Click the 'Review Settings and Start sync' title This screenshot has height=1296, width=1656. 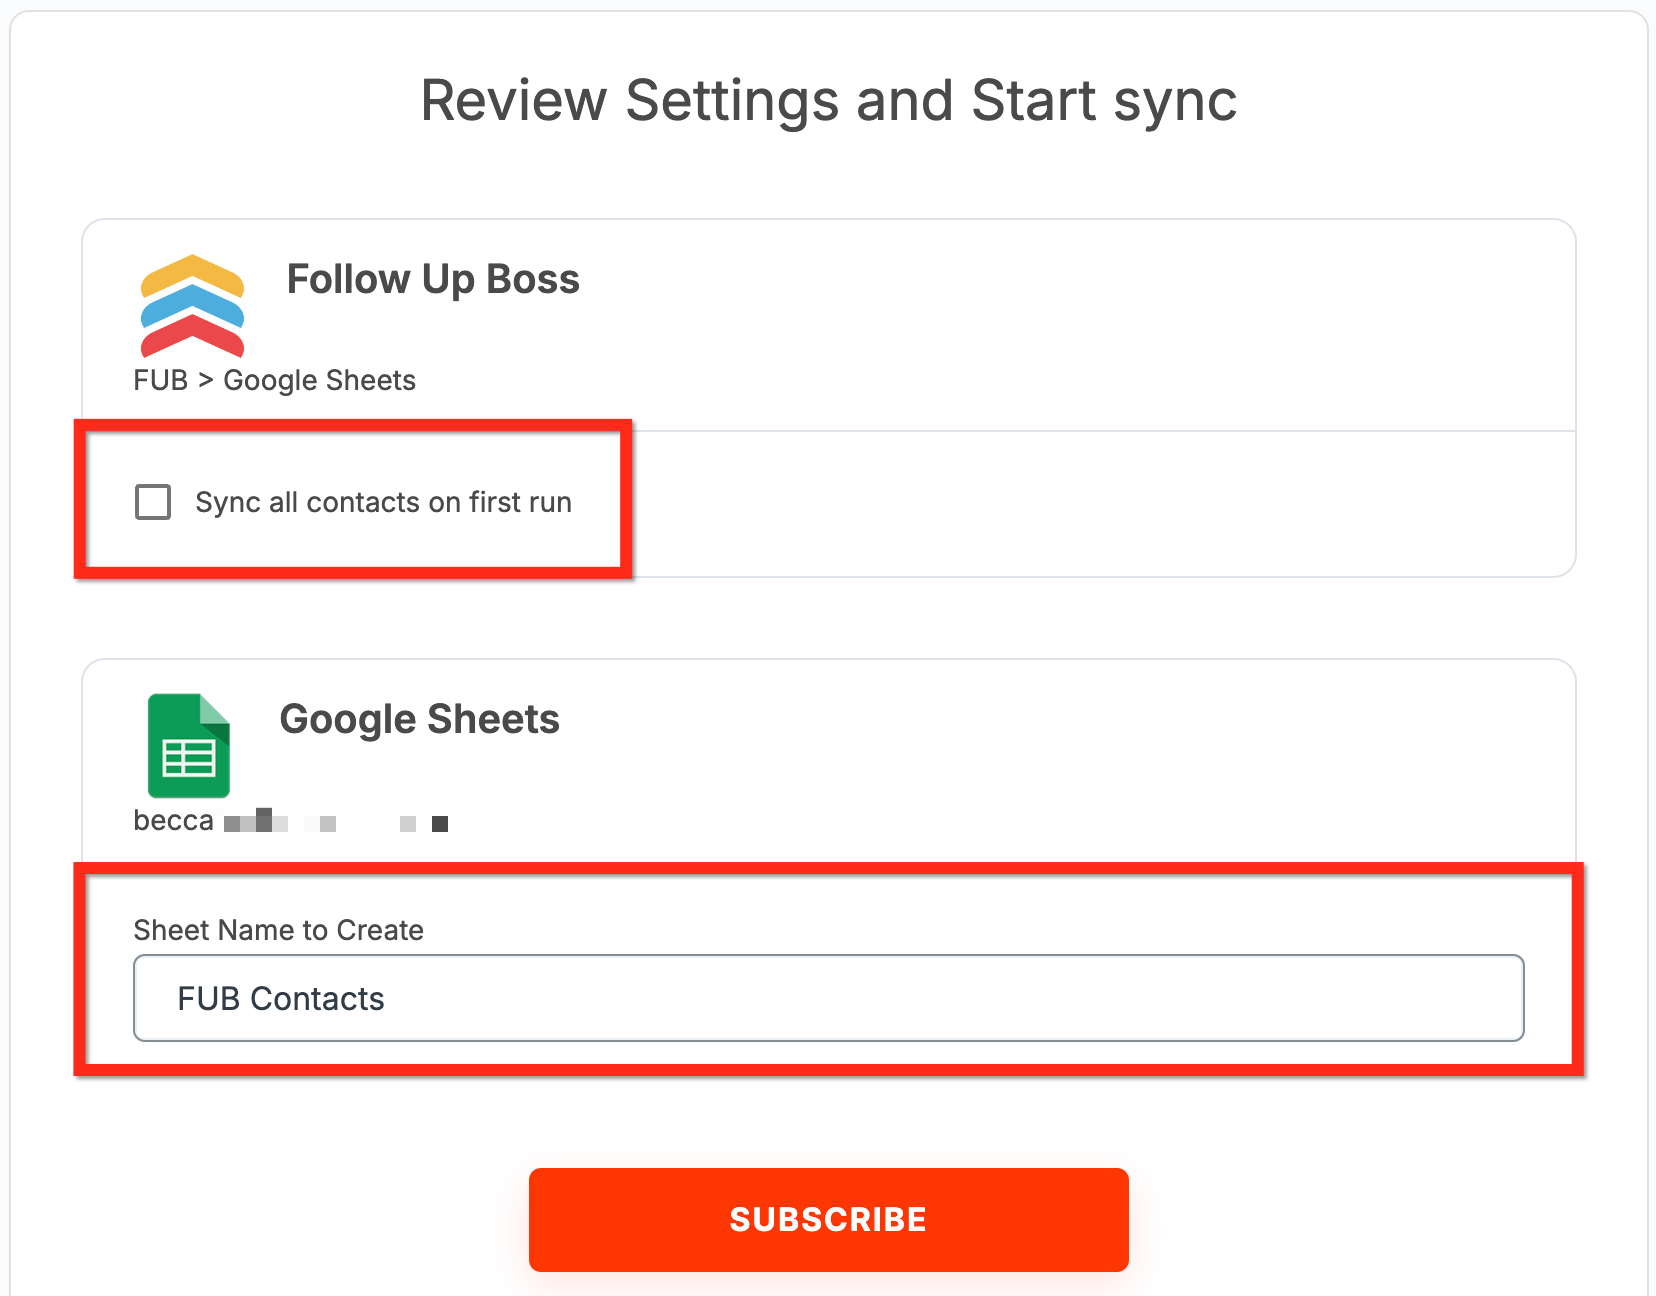coord(828,101)
